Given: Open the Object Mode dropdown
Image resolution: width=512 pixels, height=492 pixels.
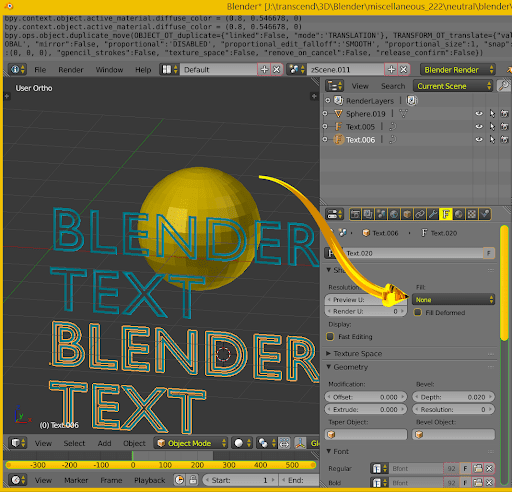Looking at the screenshot, I should pos(191,443).
